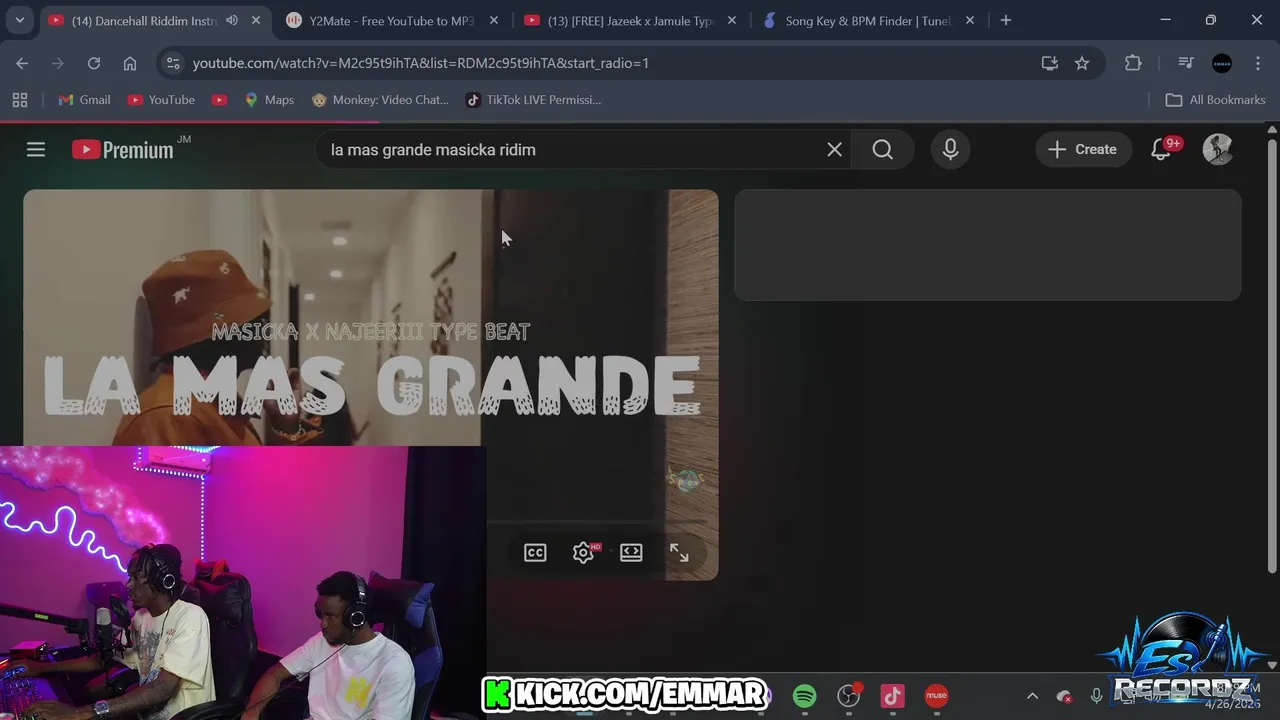Open Chrome media controls
This screenshot has width=1280, height=720.
(1186, 63)
